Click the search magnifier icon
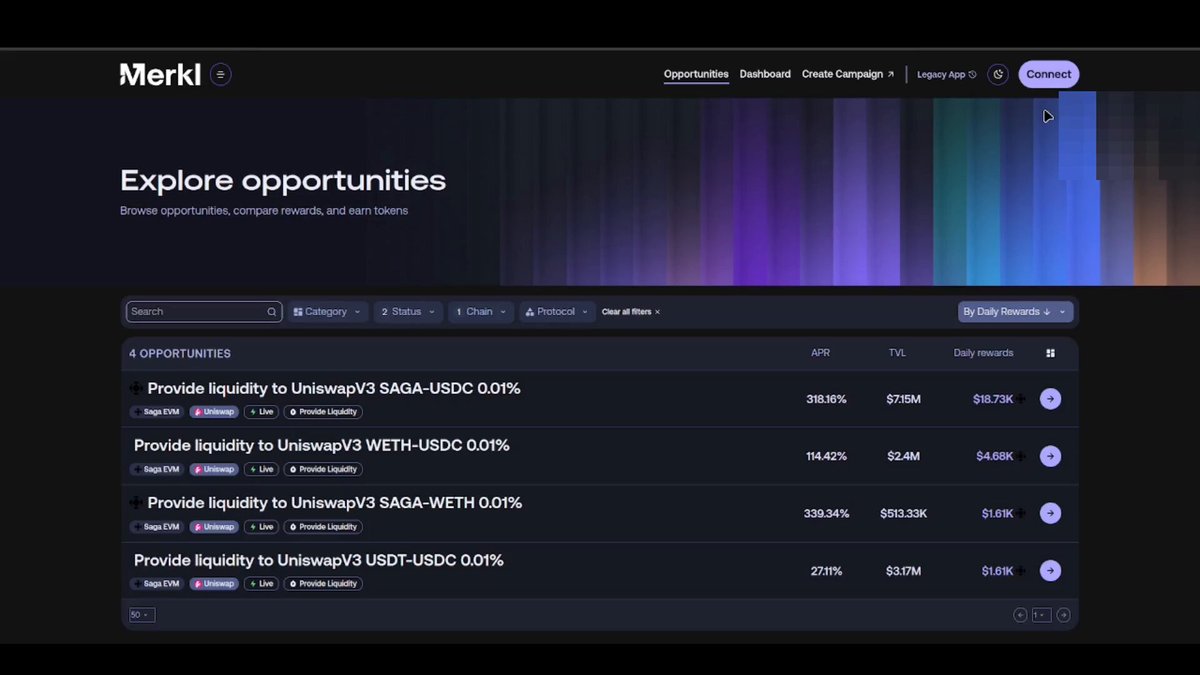Viewport: 1200px width, 675px height. click(271, 312)
